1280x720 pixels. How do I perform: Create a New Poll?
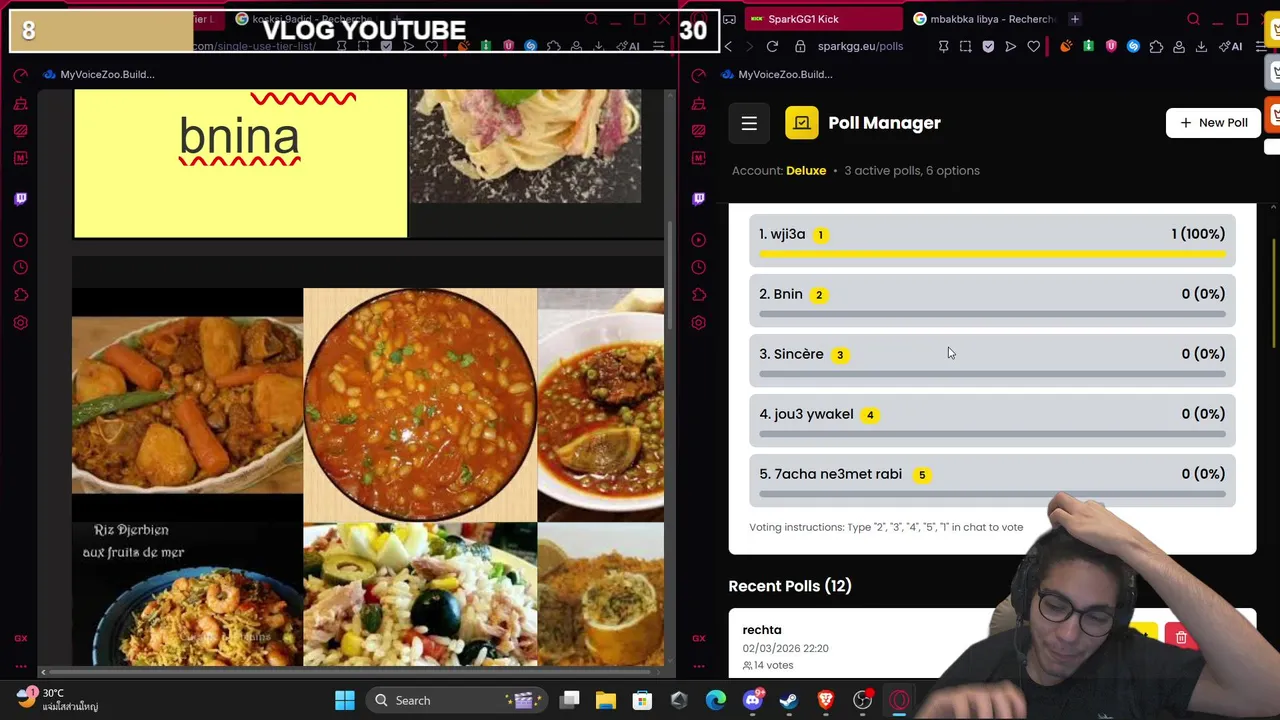[x=1213, y=122]
